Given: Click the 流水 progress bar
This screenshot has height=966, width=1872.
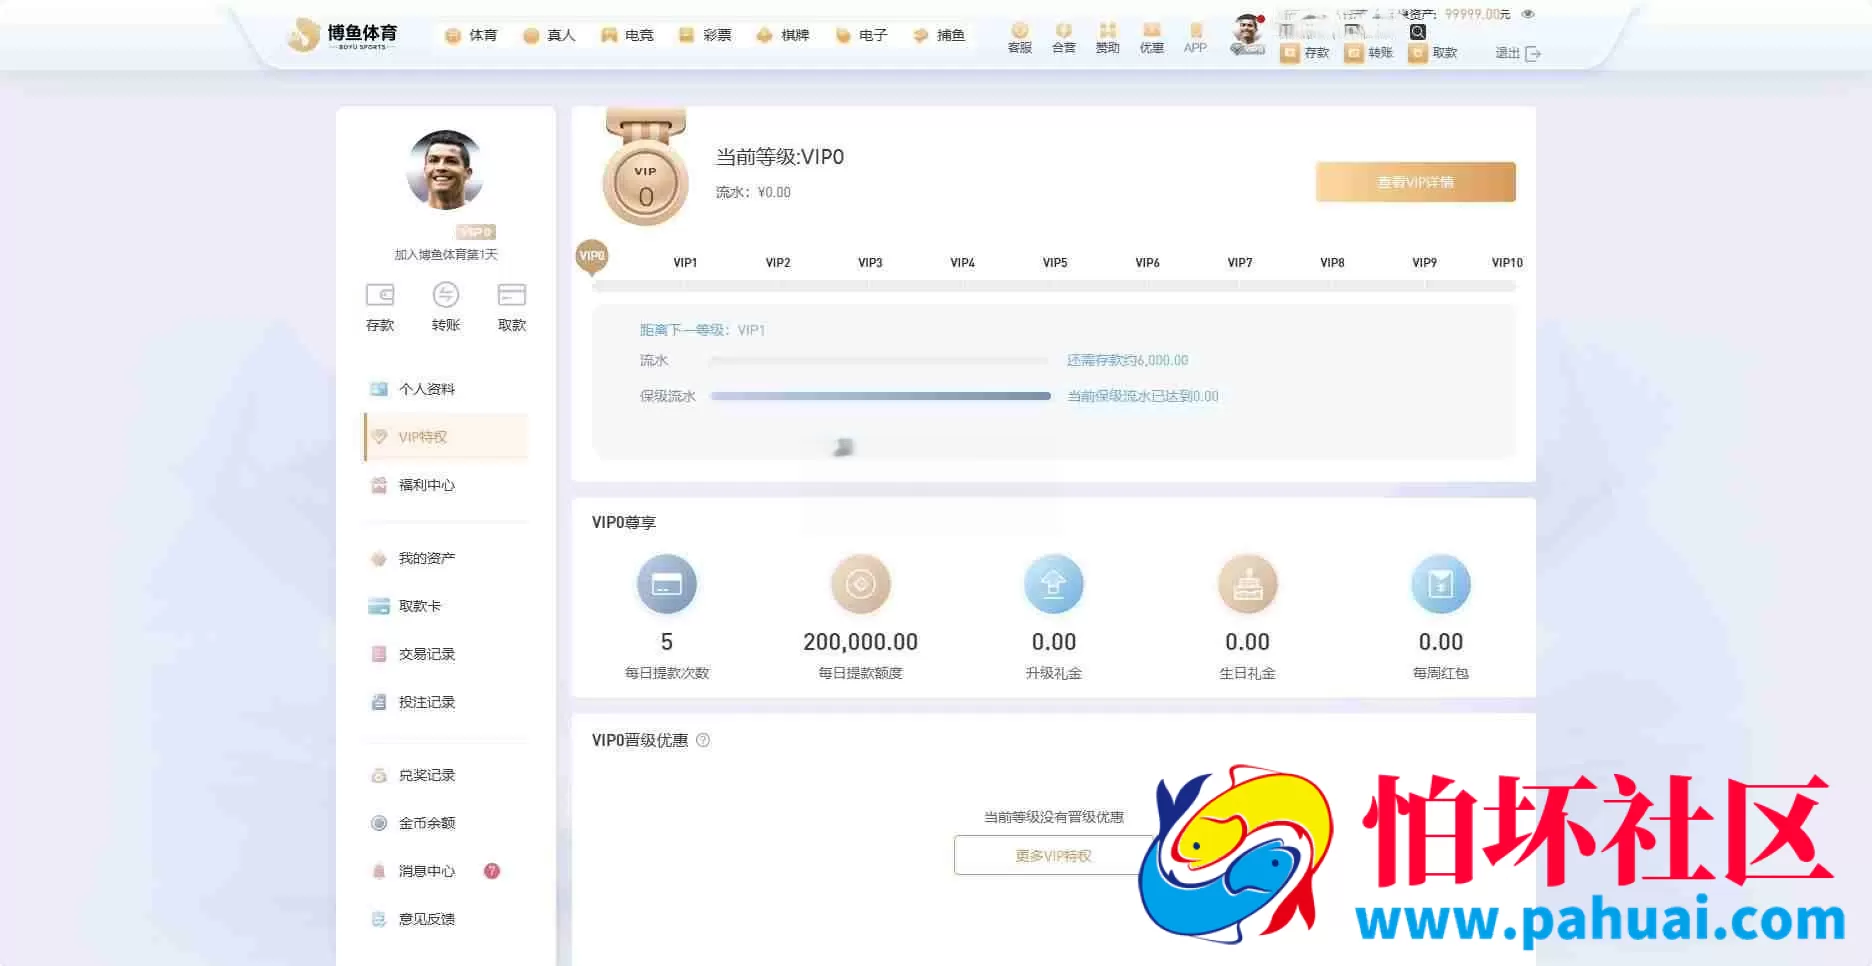Looking at the screenshot, I should click(880, 360).
